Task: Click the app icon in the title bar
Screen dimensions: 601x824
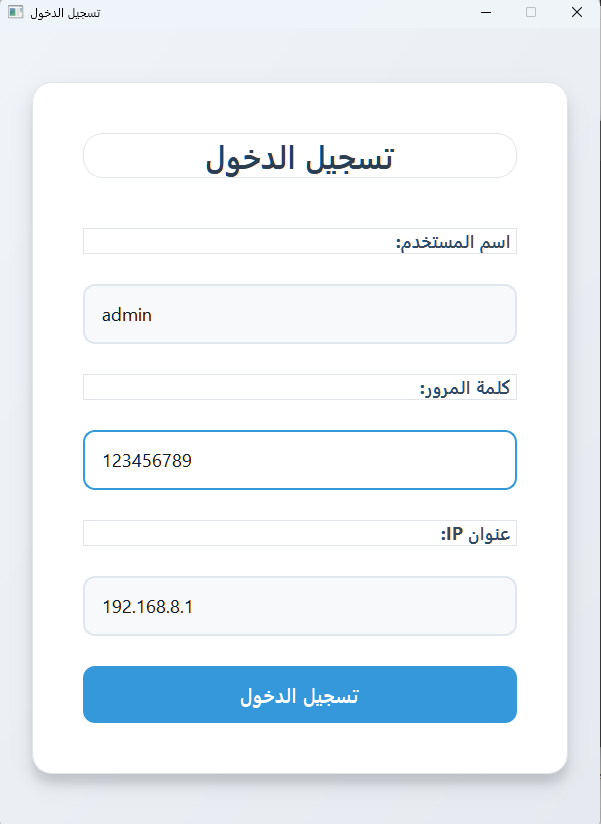Action: [16, 12]
